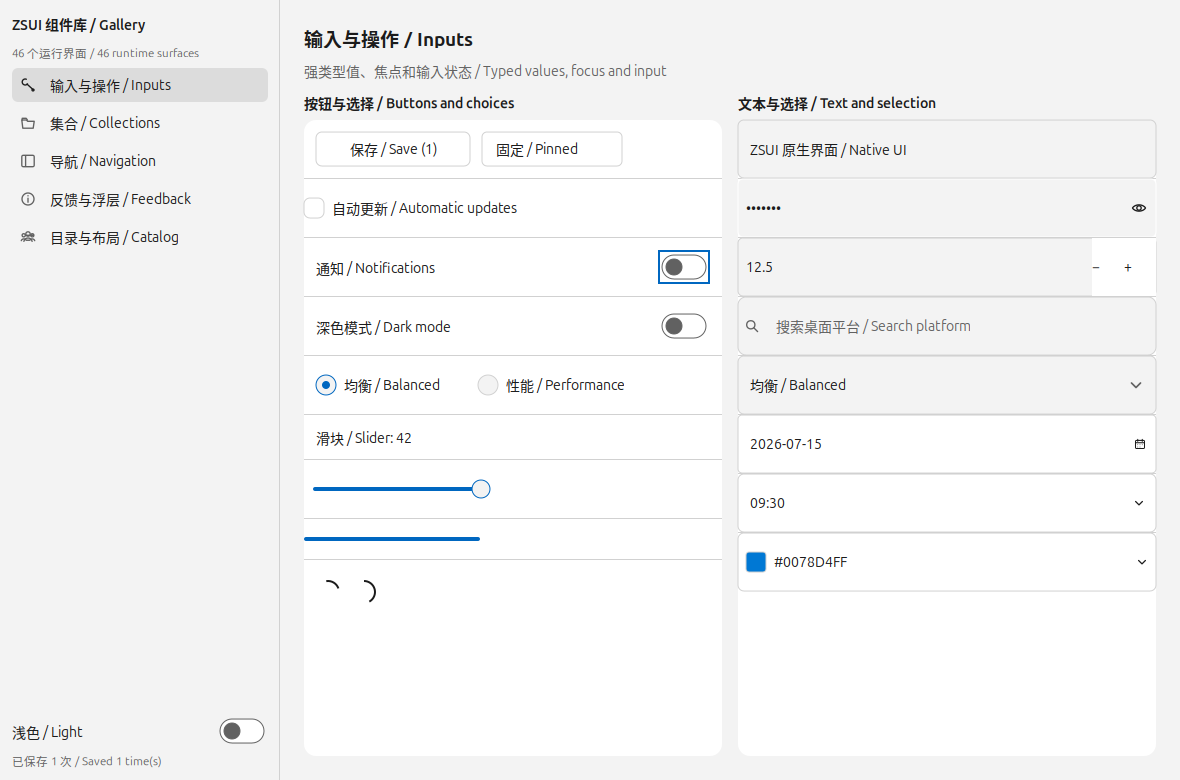Decrease 12.5 with the minus button

pyautogui.click(x=1096, y=267)
